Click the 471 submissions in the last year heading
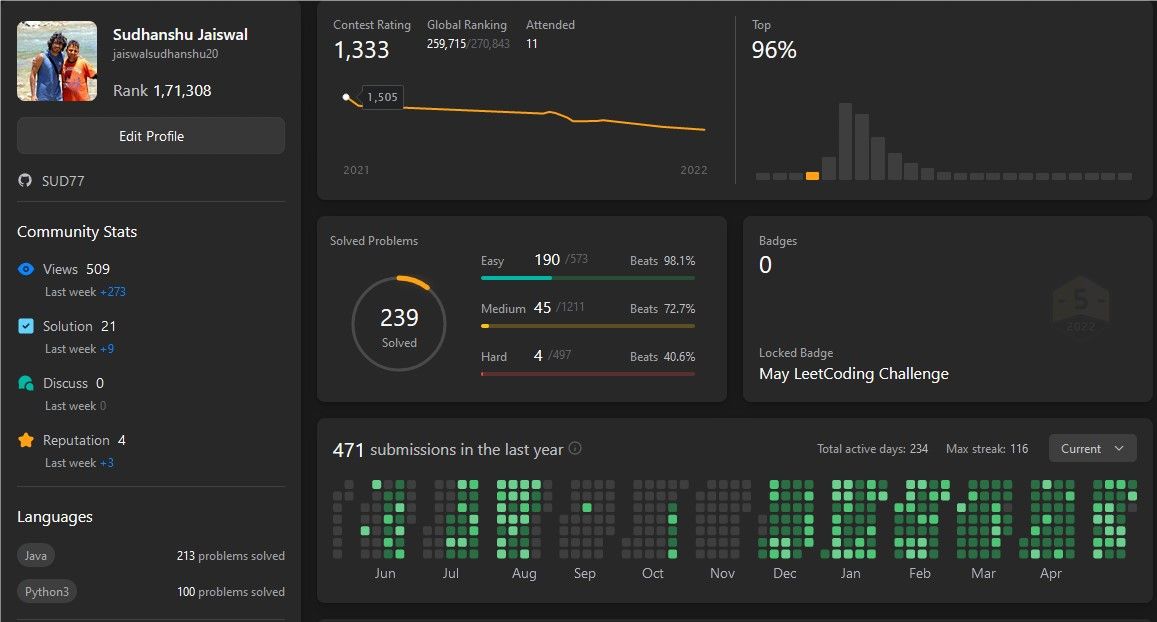Image resolution: width=1157 pixels, height=622 pixels. click(448, 449)
